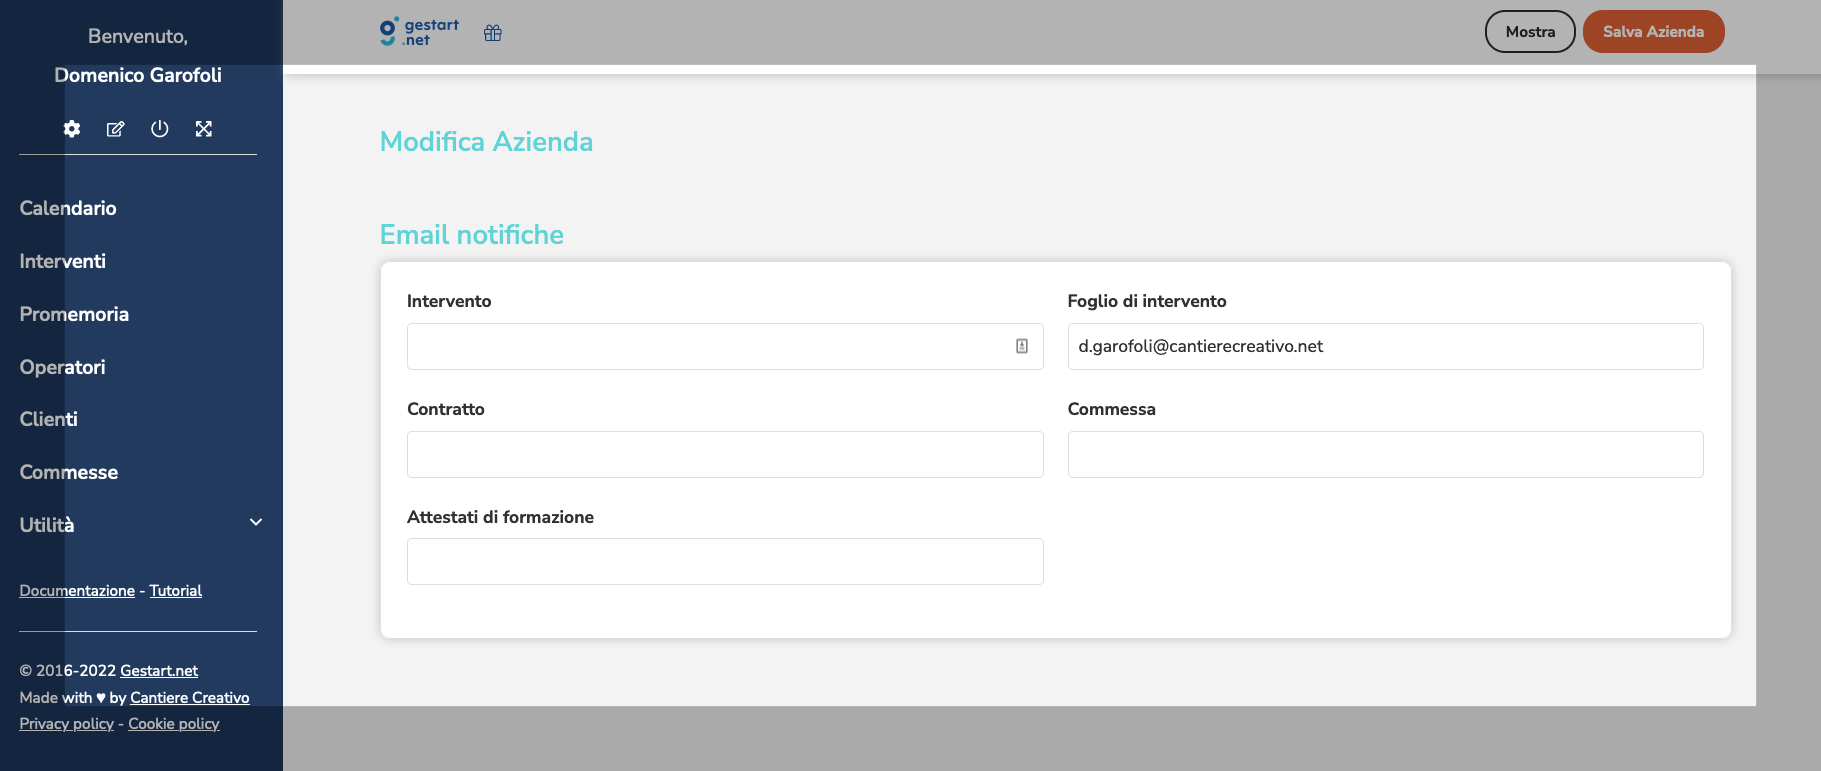Visit Gestart.net footer link
The width and height of the screenshot is (1821, 771).
(159, 671)
